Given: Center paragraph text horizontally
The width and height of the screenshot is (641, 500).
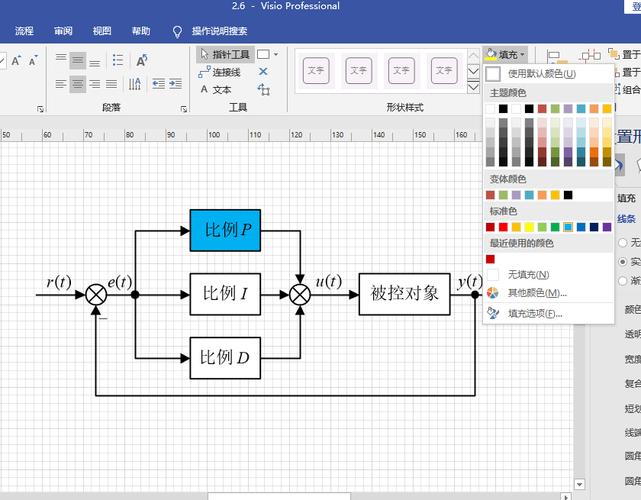Looking at the screenshot, I should 78,84.
